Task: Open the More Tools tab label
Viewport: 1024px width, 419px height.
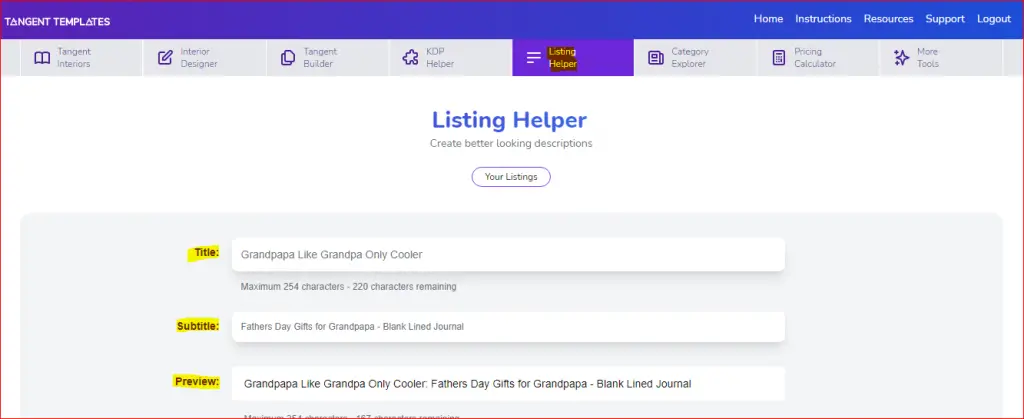Action: (x=927, y=57)
